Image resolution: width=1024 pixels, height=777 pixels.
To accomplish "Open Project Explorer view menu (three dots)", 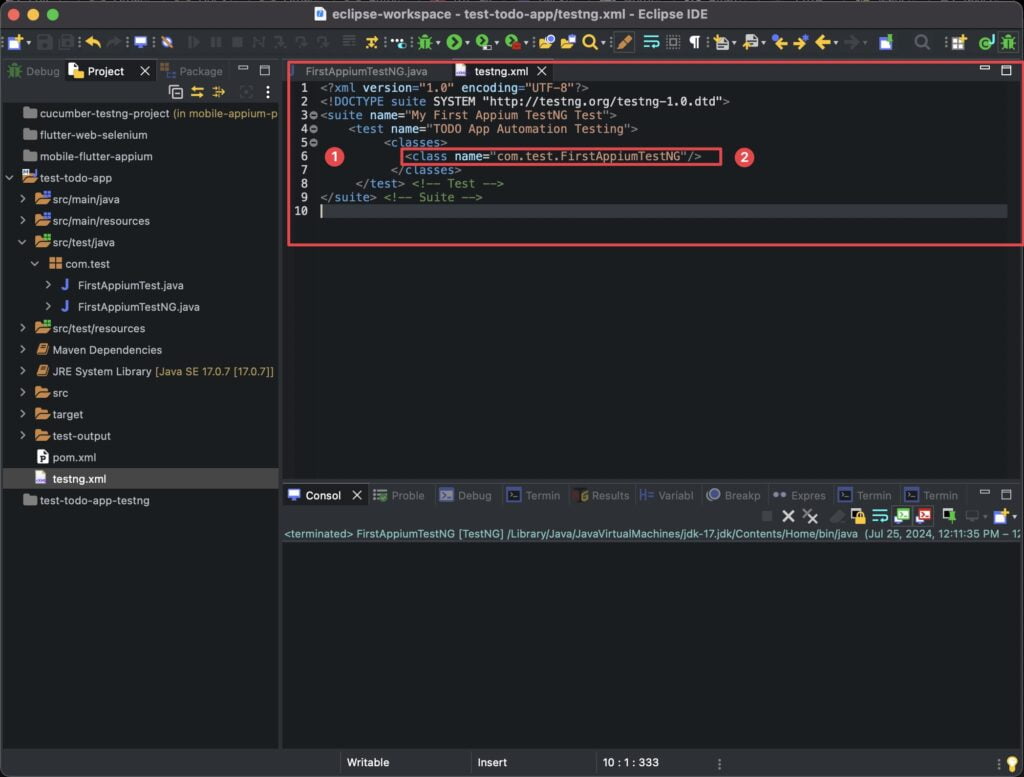I will click(268, 92).
